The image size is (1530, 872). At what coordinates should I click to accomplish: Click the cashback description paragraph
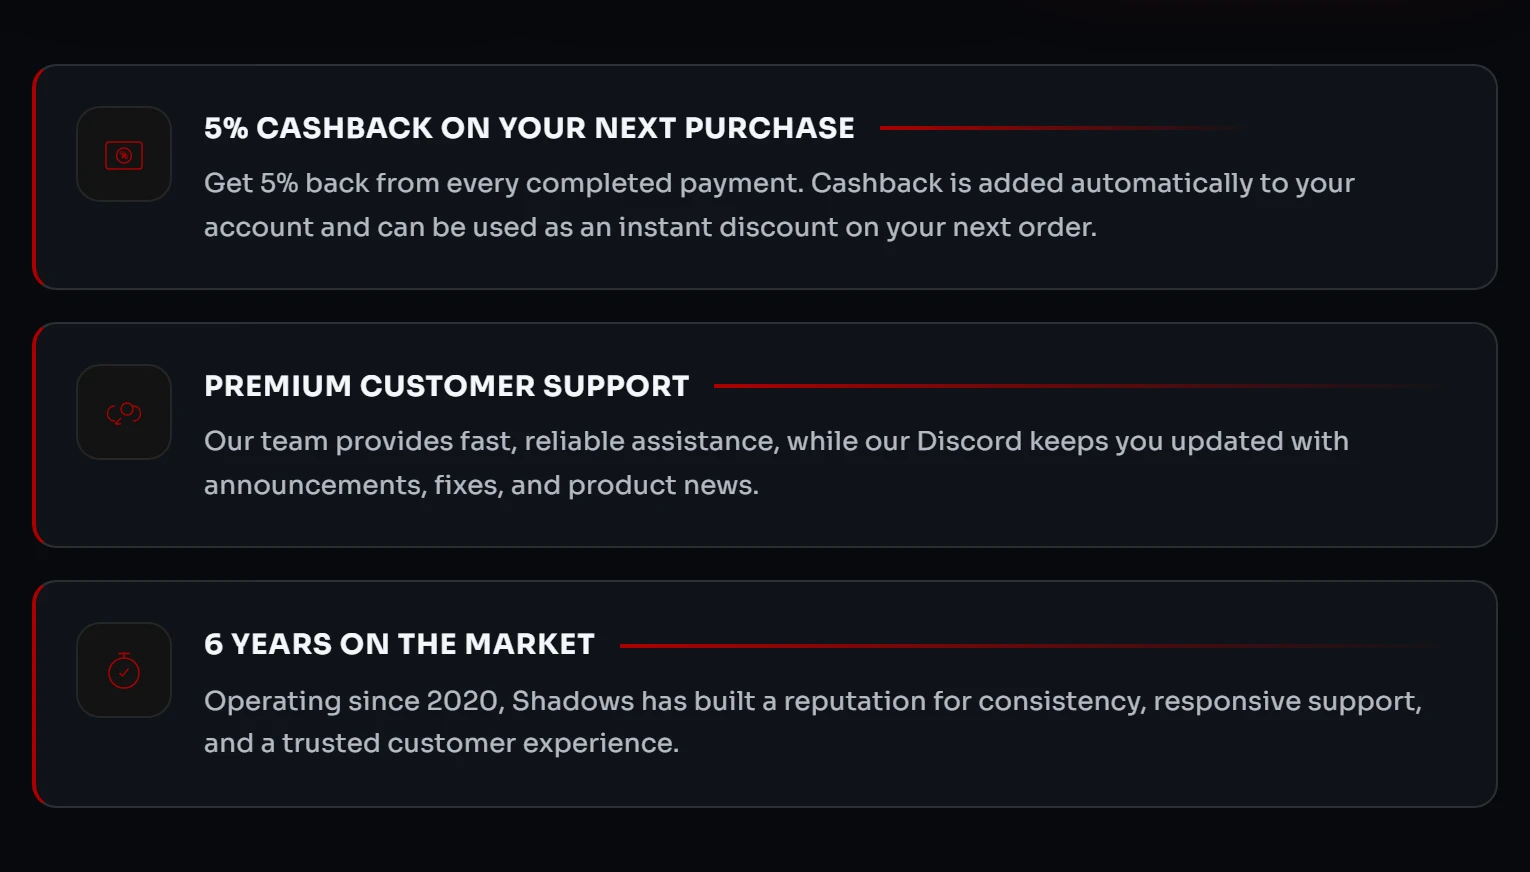point(778,205)
